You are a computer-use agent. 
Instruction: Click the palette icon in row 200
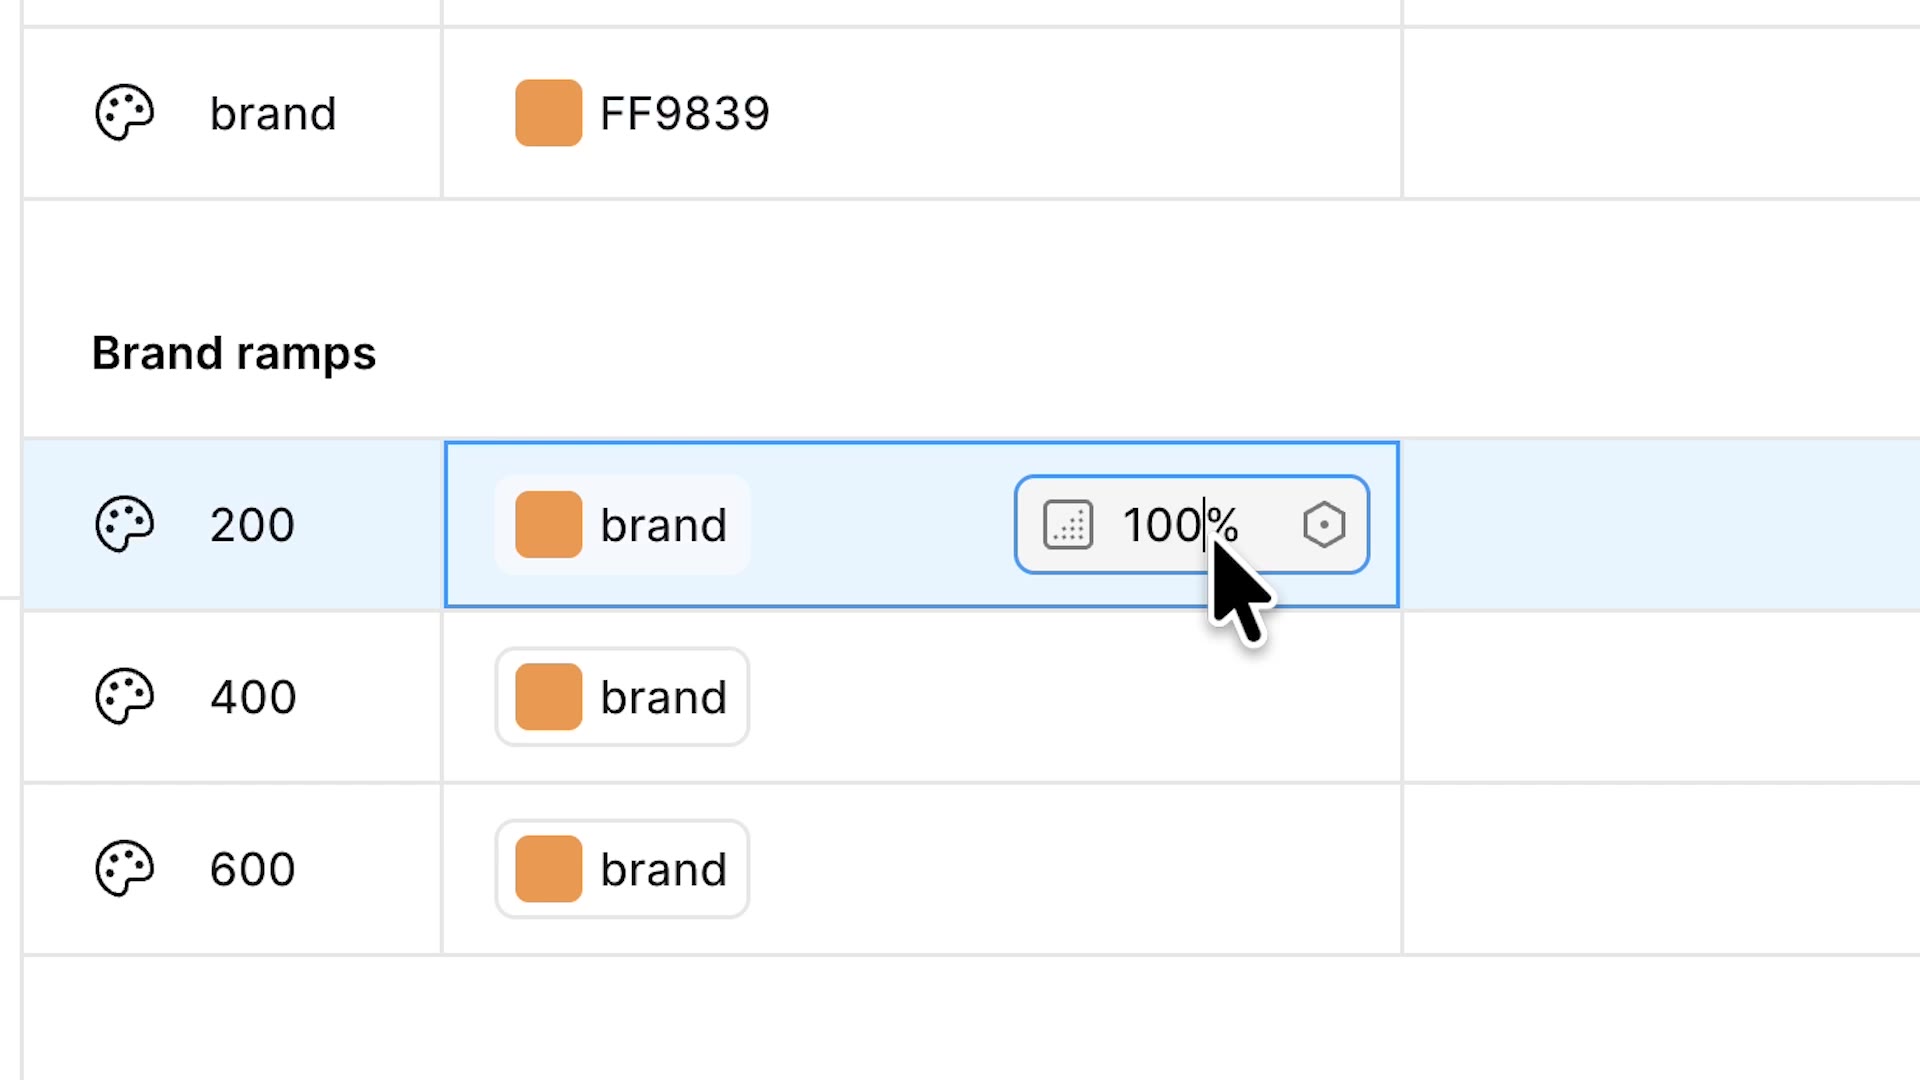124,524
